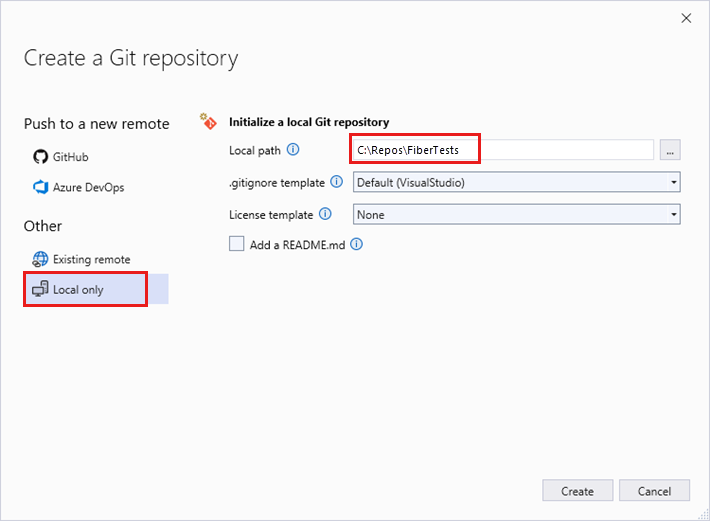710x521 pixels.
Task: Click the Local only computer icon
Action: [40, 290]
